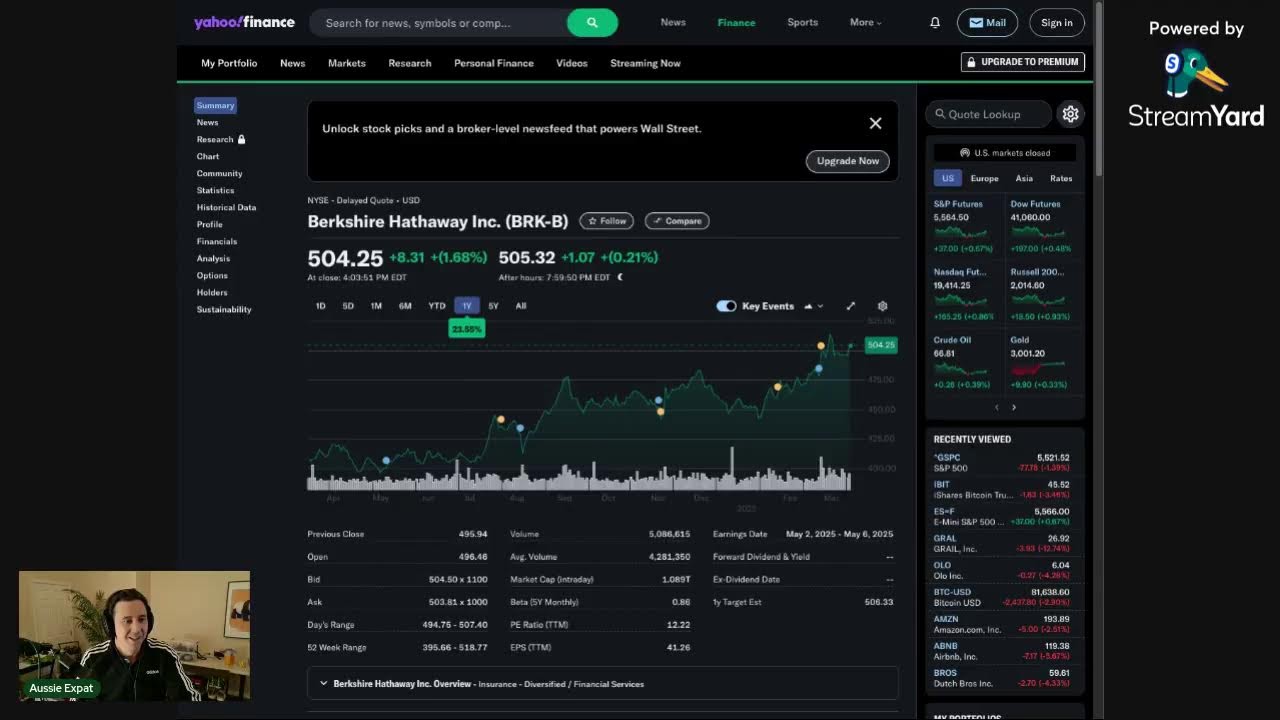Select the 5D chart range
This screenshot has width=1280, height=720.
tap(348, 306)
